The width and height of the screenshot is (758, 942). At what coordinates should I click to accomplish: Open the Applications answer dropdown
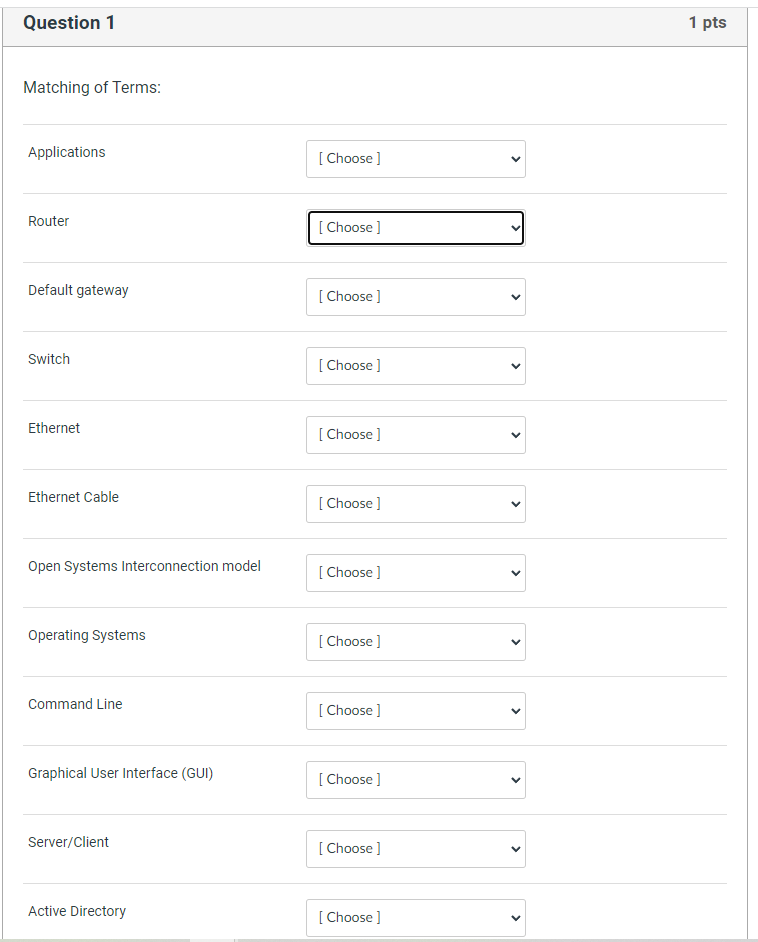[415, 158]
